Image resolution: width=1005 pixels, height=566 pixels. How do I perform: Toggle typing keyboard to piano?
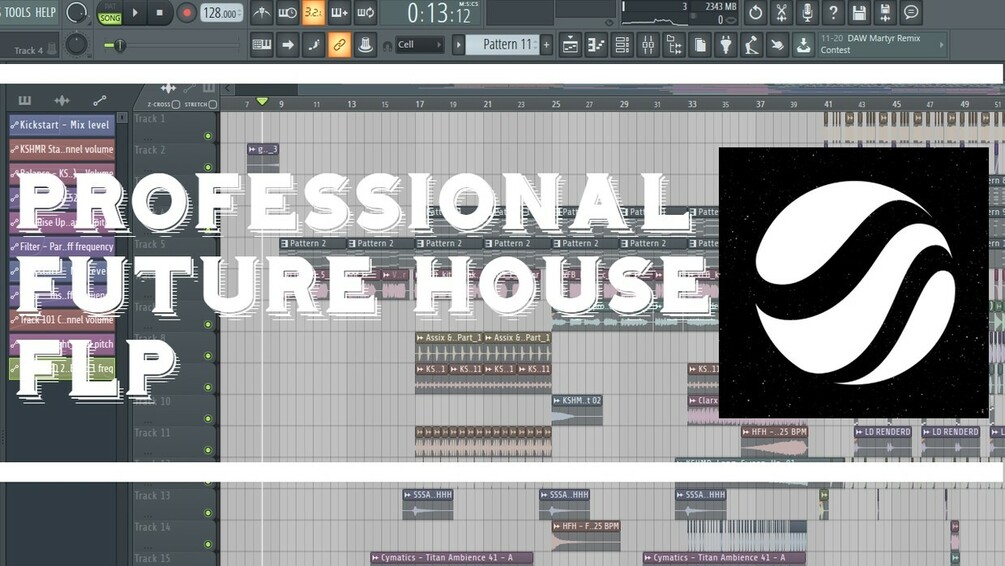point(262,45)
